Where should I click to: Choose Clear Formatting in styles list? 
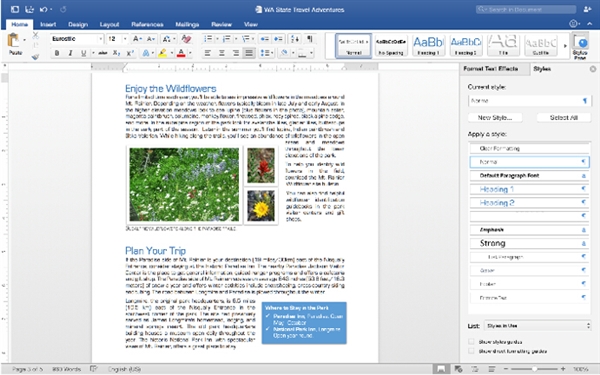click(x=529, y=148)
